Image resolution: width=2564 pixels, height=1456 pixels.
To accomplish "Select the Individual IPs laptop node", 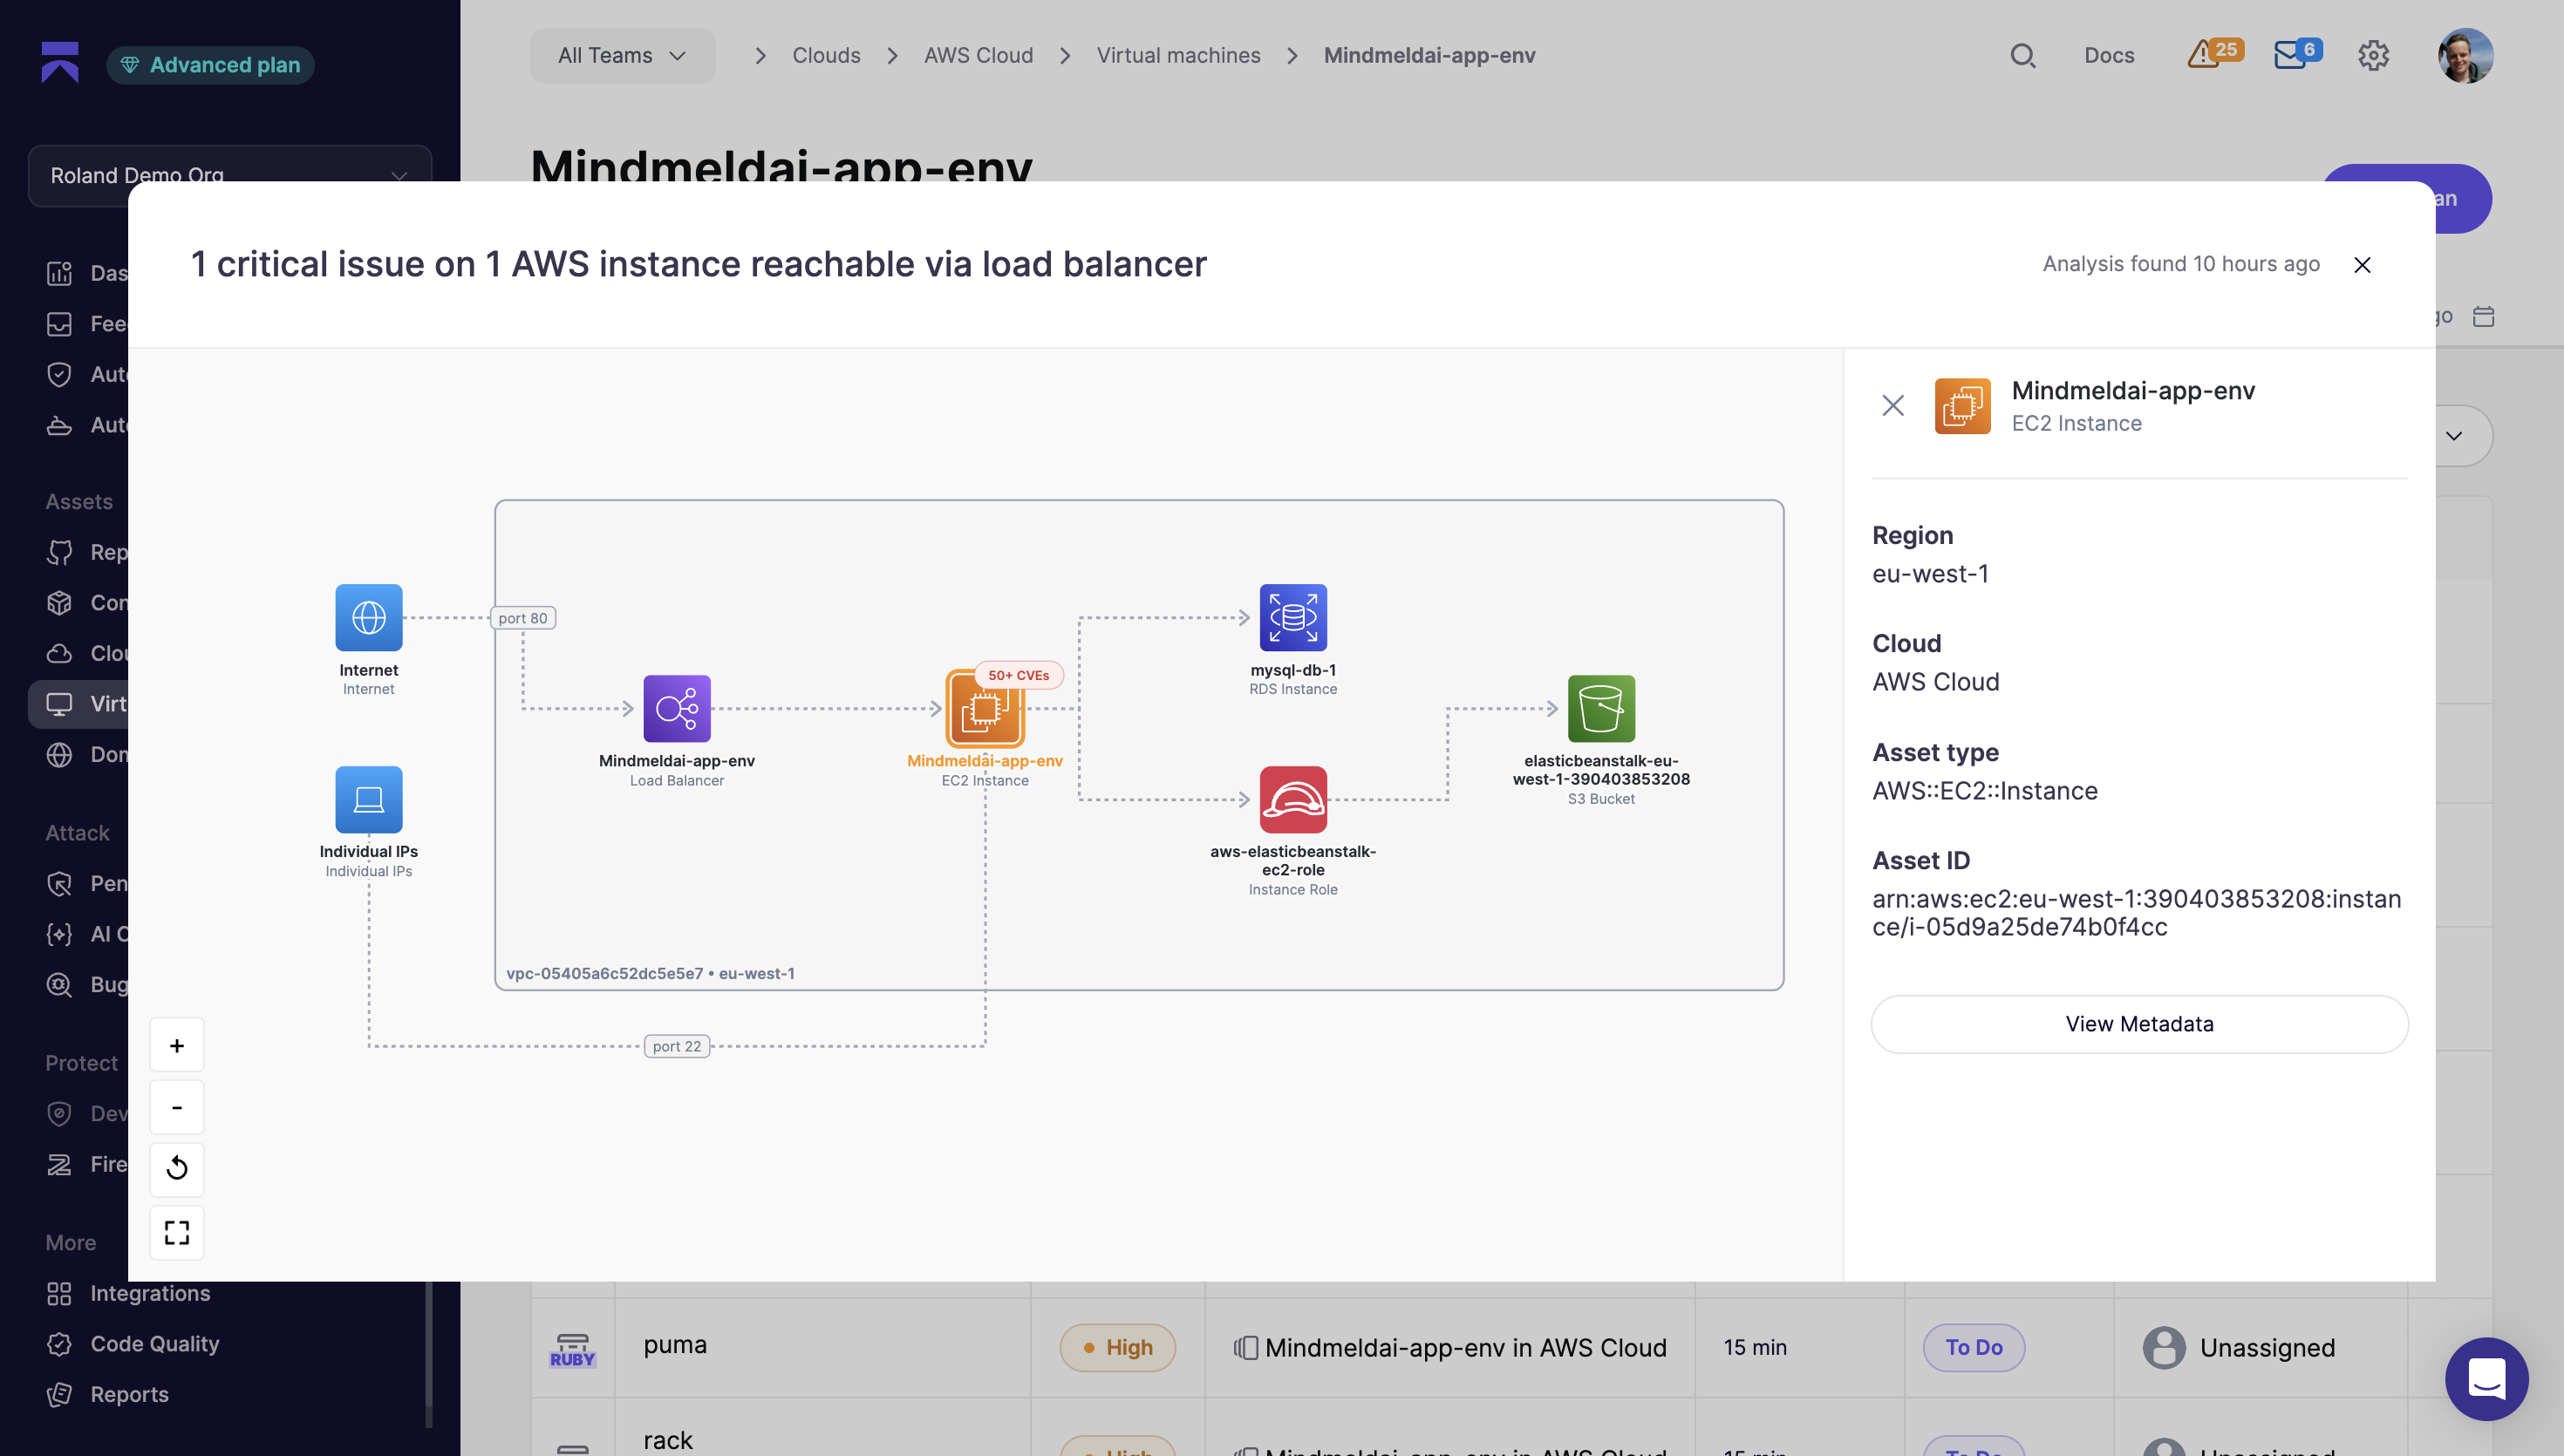I will pos(368,799).
